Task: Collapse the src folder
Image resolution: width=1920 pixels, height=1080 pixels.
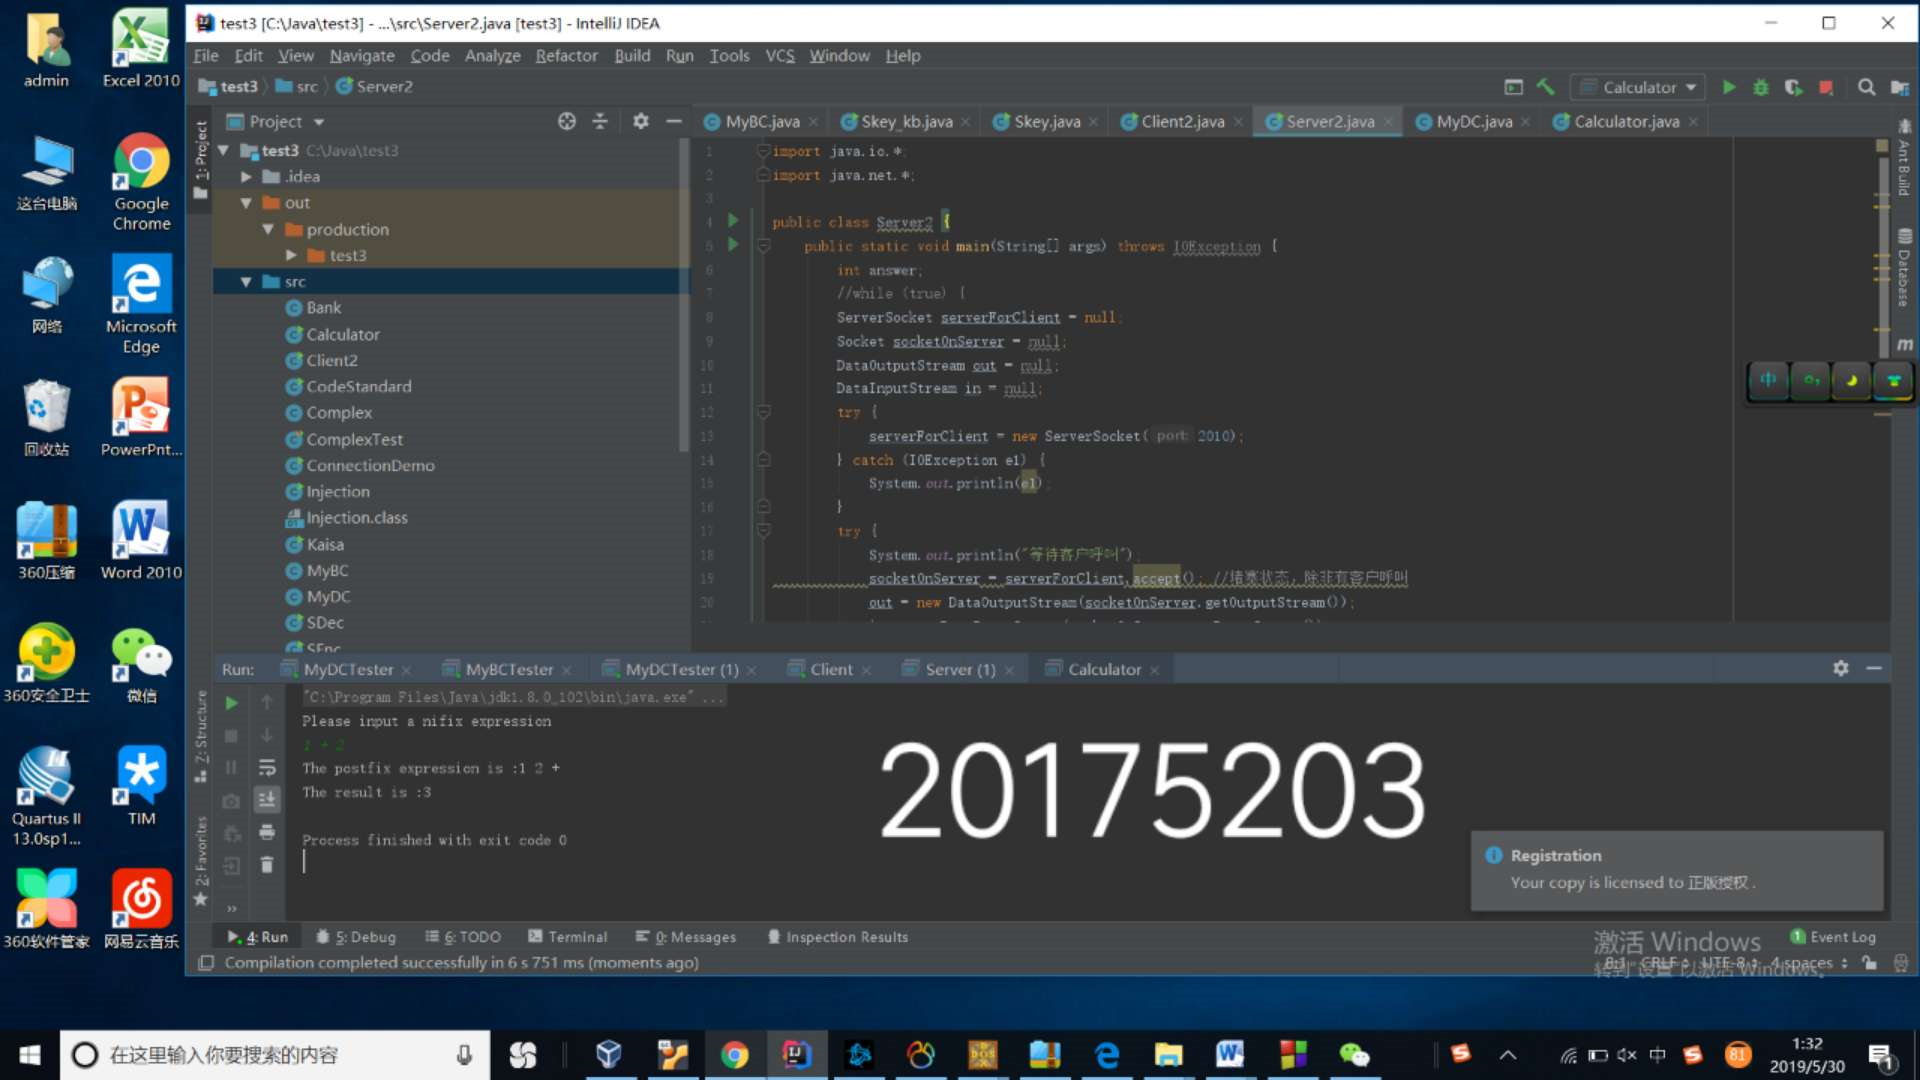Action: click(246, 282)
